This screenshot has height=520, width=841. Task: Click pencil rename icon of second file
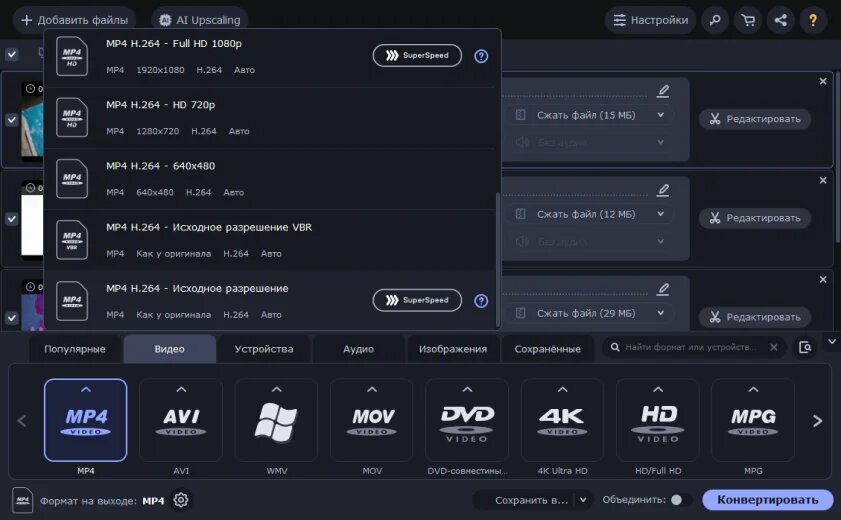[x=663, y=190]
